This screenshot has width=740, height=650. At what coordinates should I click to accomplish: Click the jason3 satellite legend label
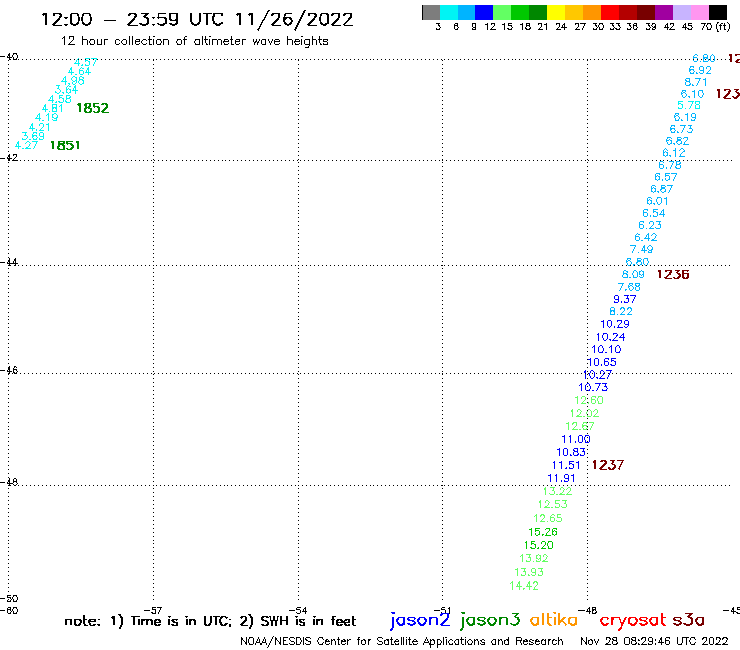[490, 620]
